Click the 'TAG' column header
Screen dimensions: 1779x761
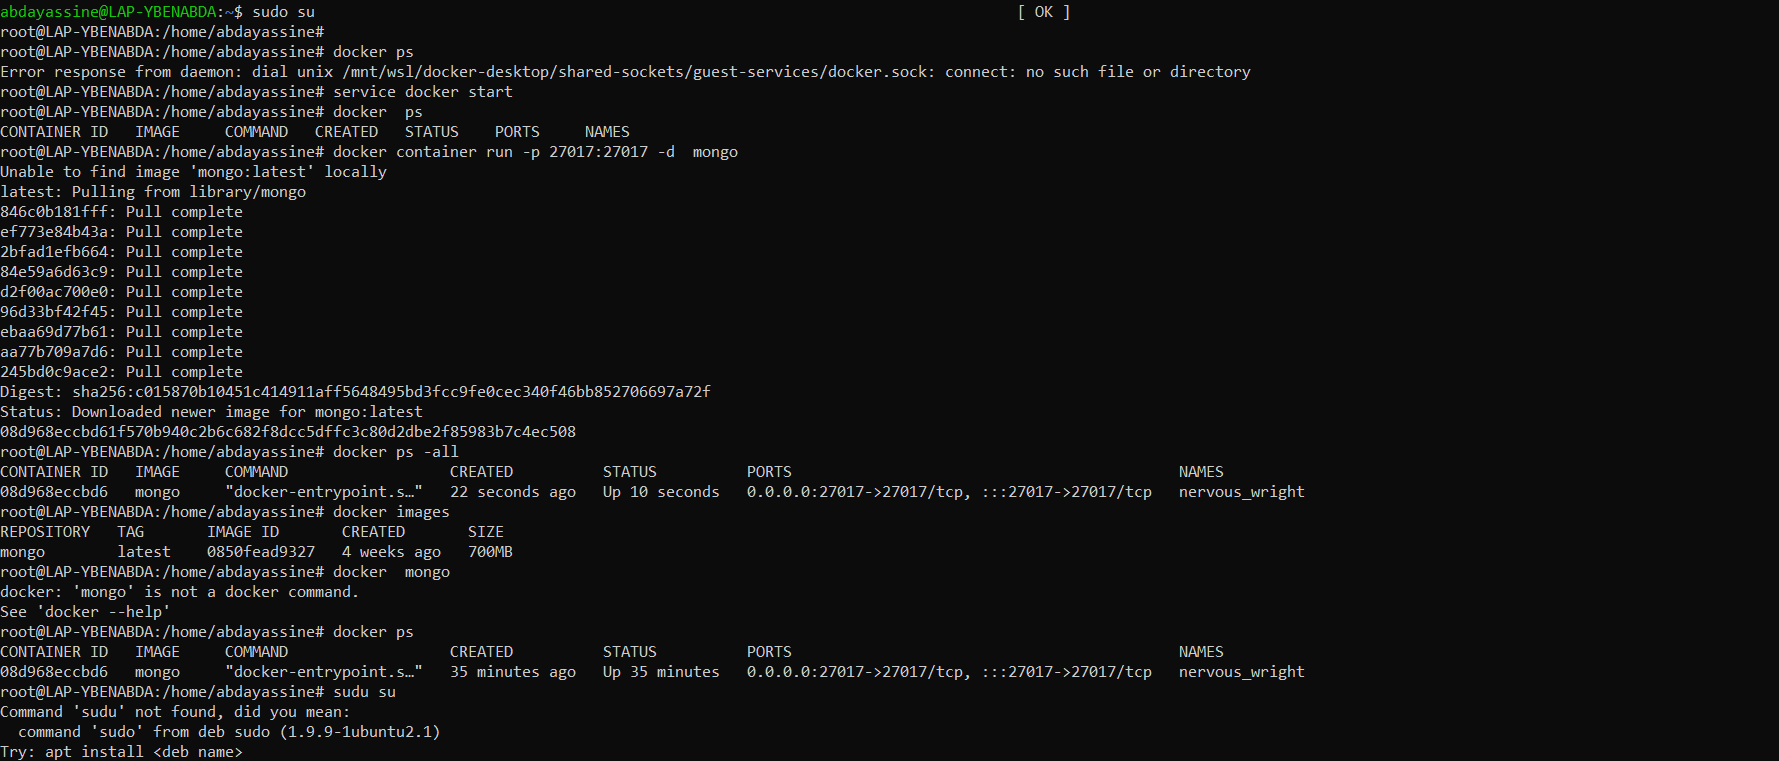pos(130,532)
